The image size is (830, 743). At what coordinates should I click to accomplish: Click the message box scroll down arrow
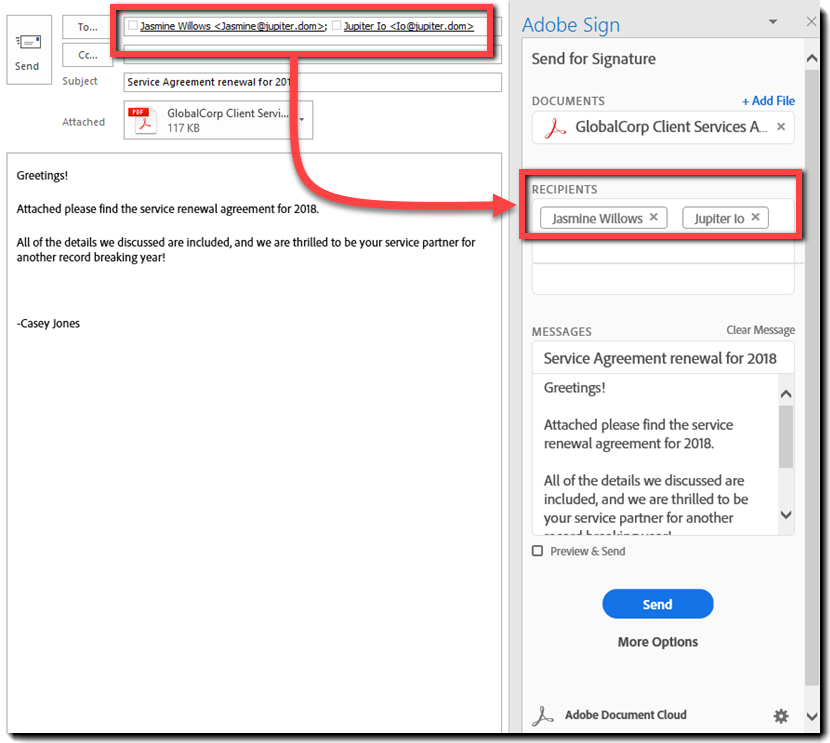click(x=786, y=515)
